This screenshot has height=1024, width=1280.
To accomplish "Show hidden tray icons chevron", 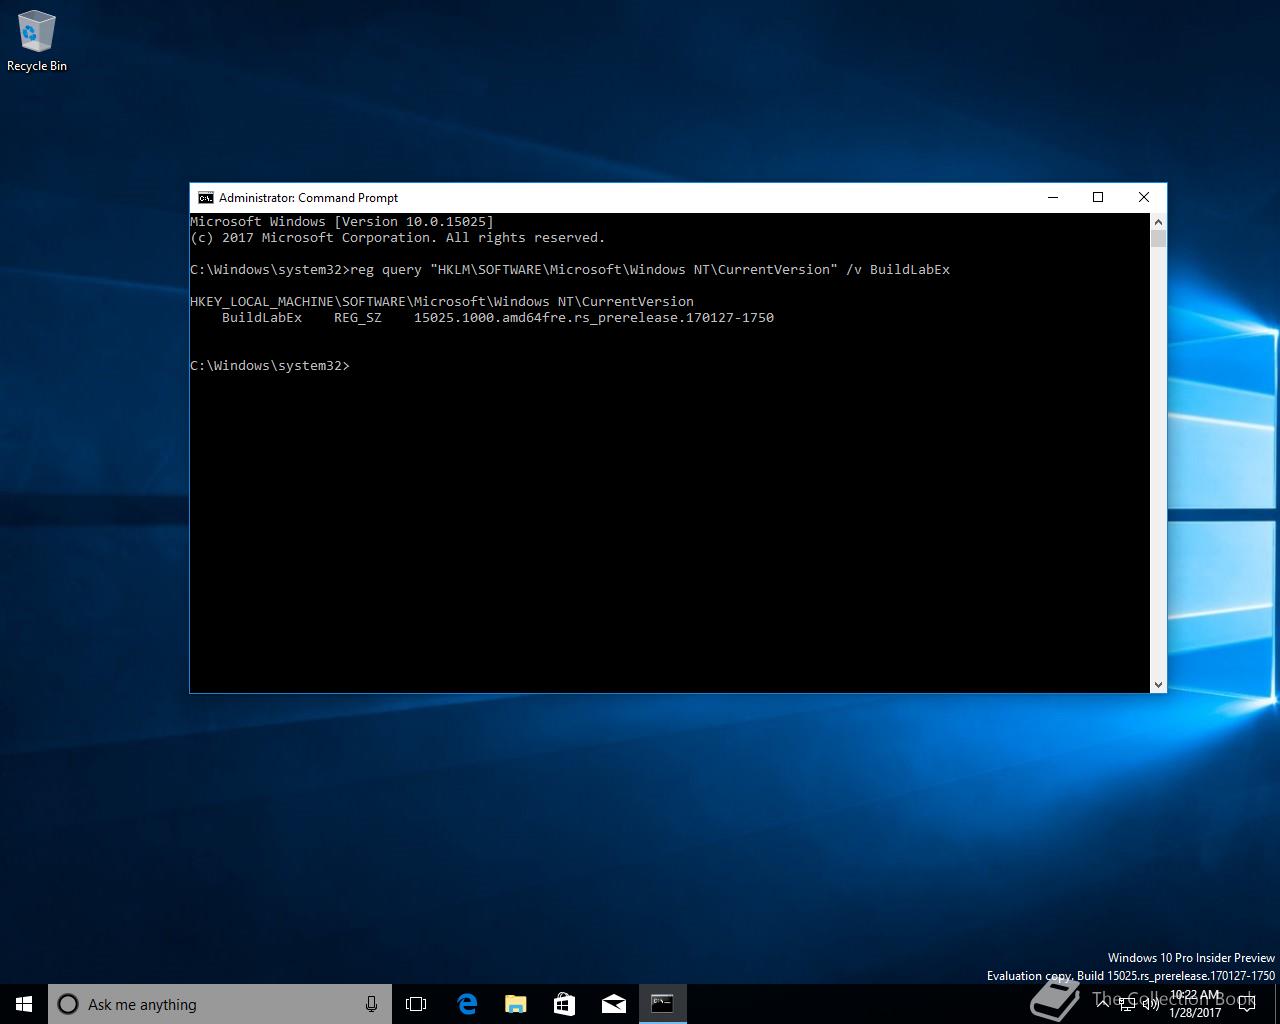I will (1104, 1004).
